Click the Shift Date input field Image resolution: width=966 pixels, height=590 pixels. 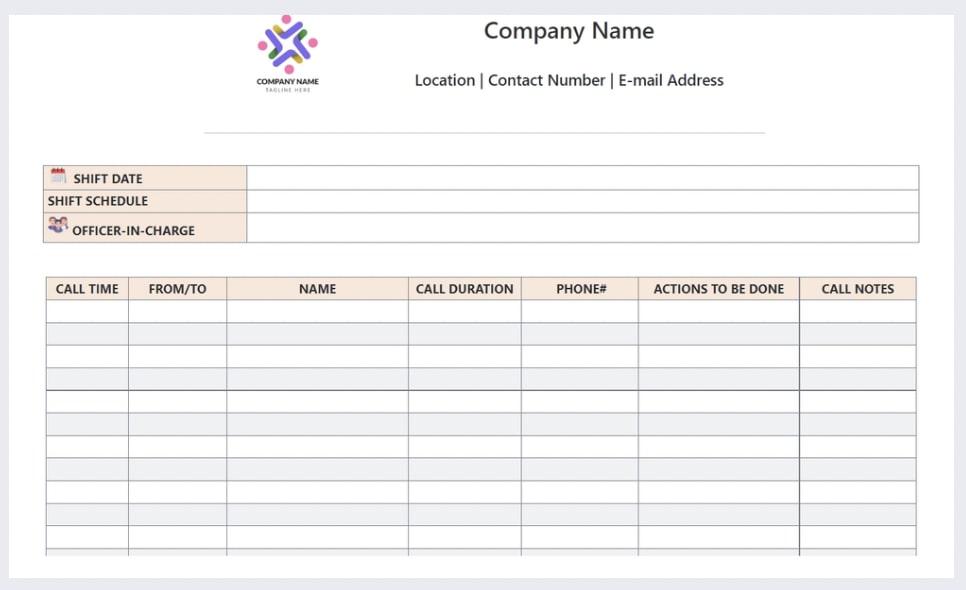tap(582, 178)
